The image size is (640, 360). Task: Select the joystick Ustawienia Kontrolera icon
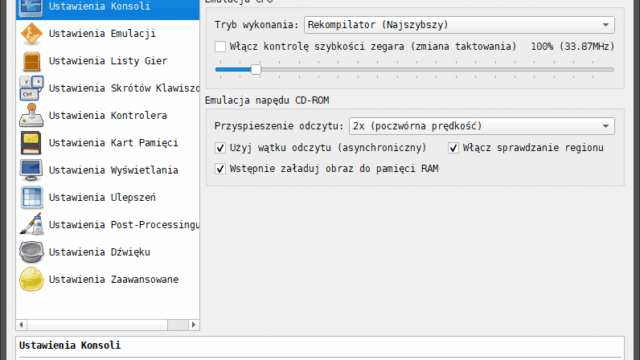click(x=31, y=116)
